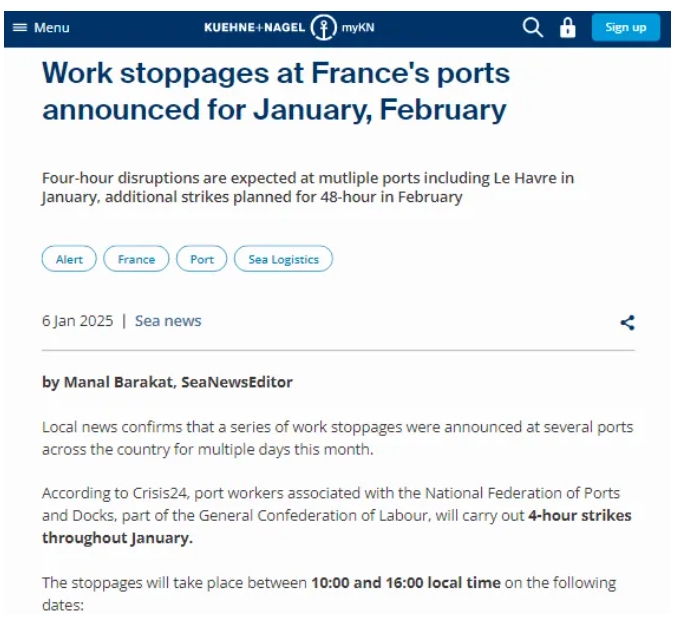
Task: Click the KUEHNE+NAGEL wordmark
Action: (x=254, y=28)
